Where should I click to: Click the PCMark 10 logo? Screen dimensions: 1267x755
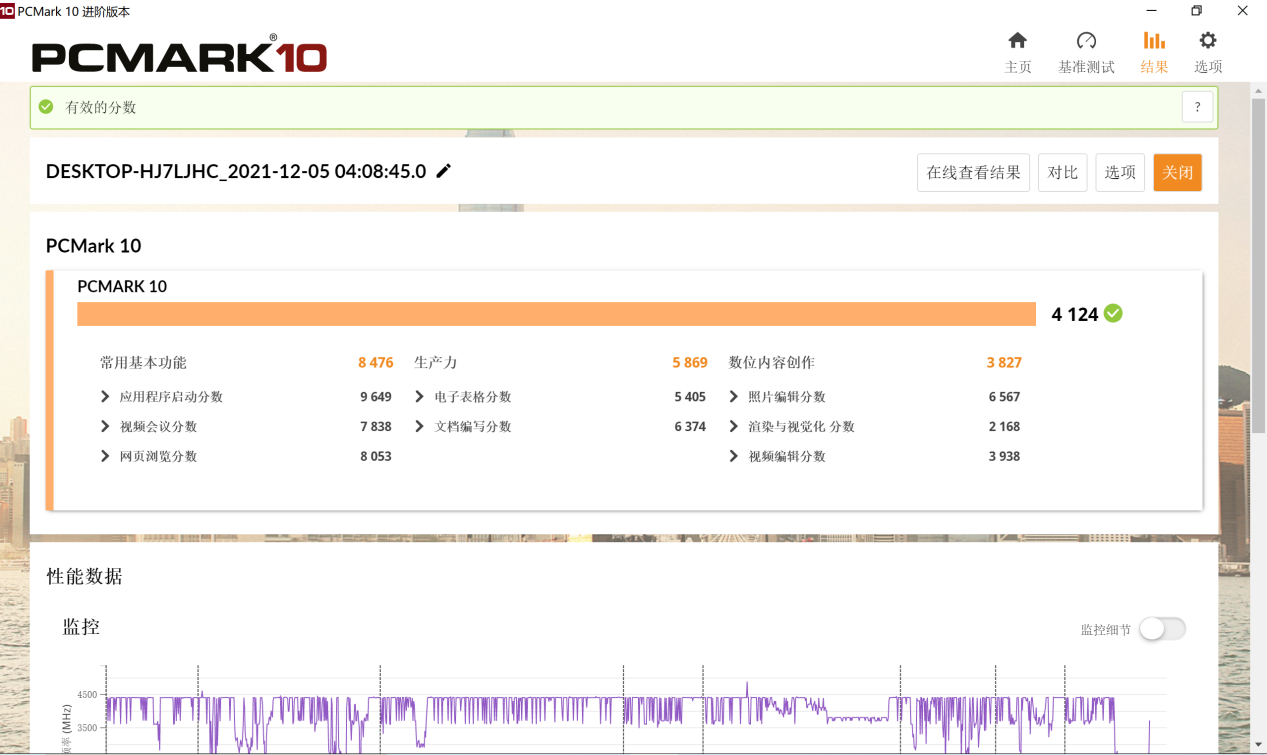(180, 56)
